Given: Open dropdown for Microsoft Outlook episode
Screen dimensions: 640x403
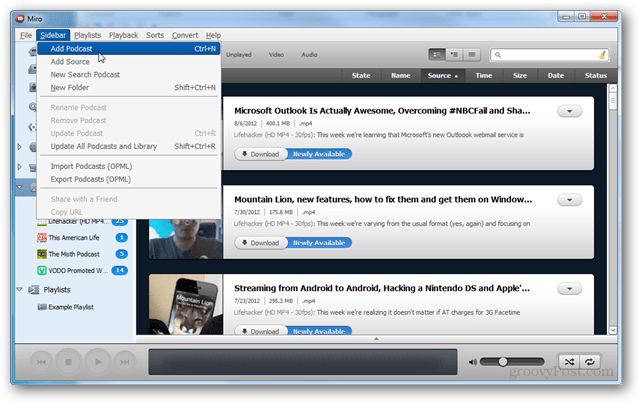Looking at the screenshot, I should click(569, 111).
